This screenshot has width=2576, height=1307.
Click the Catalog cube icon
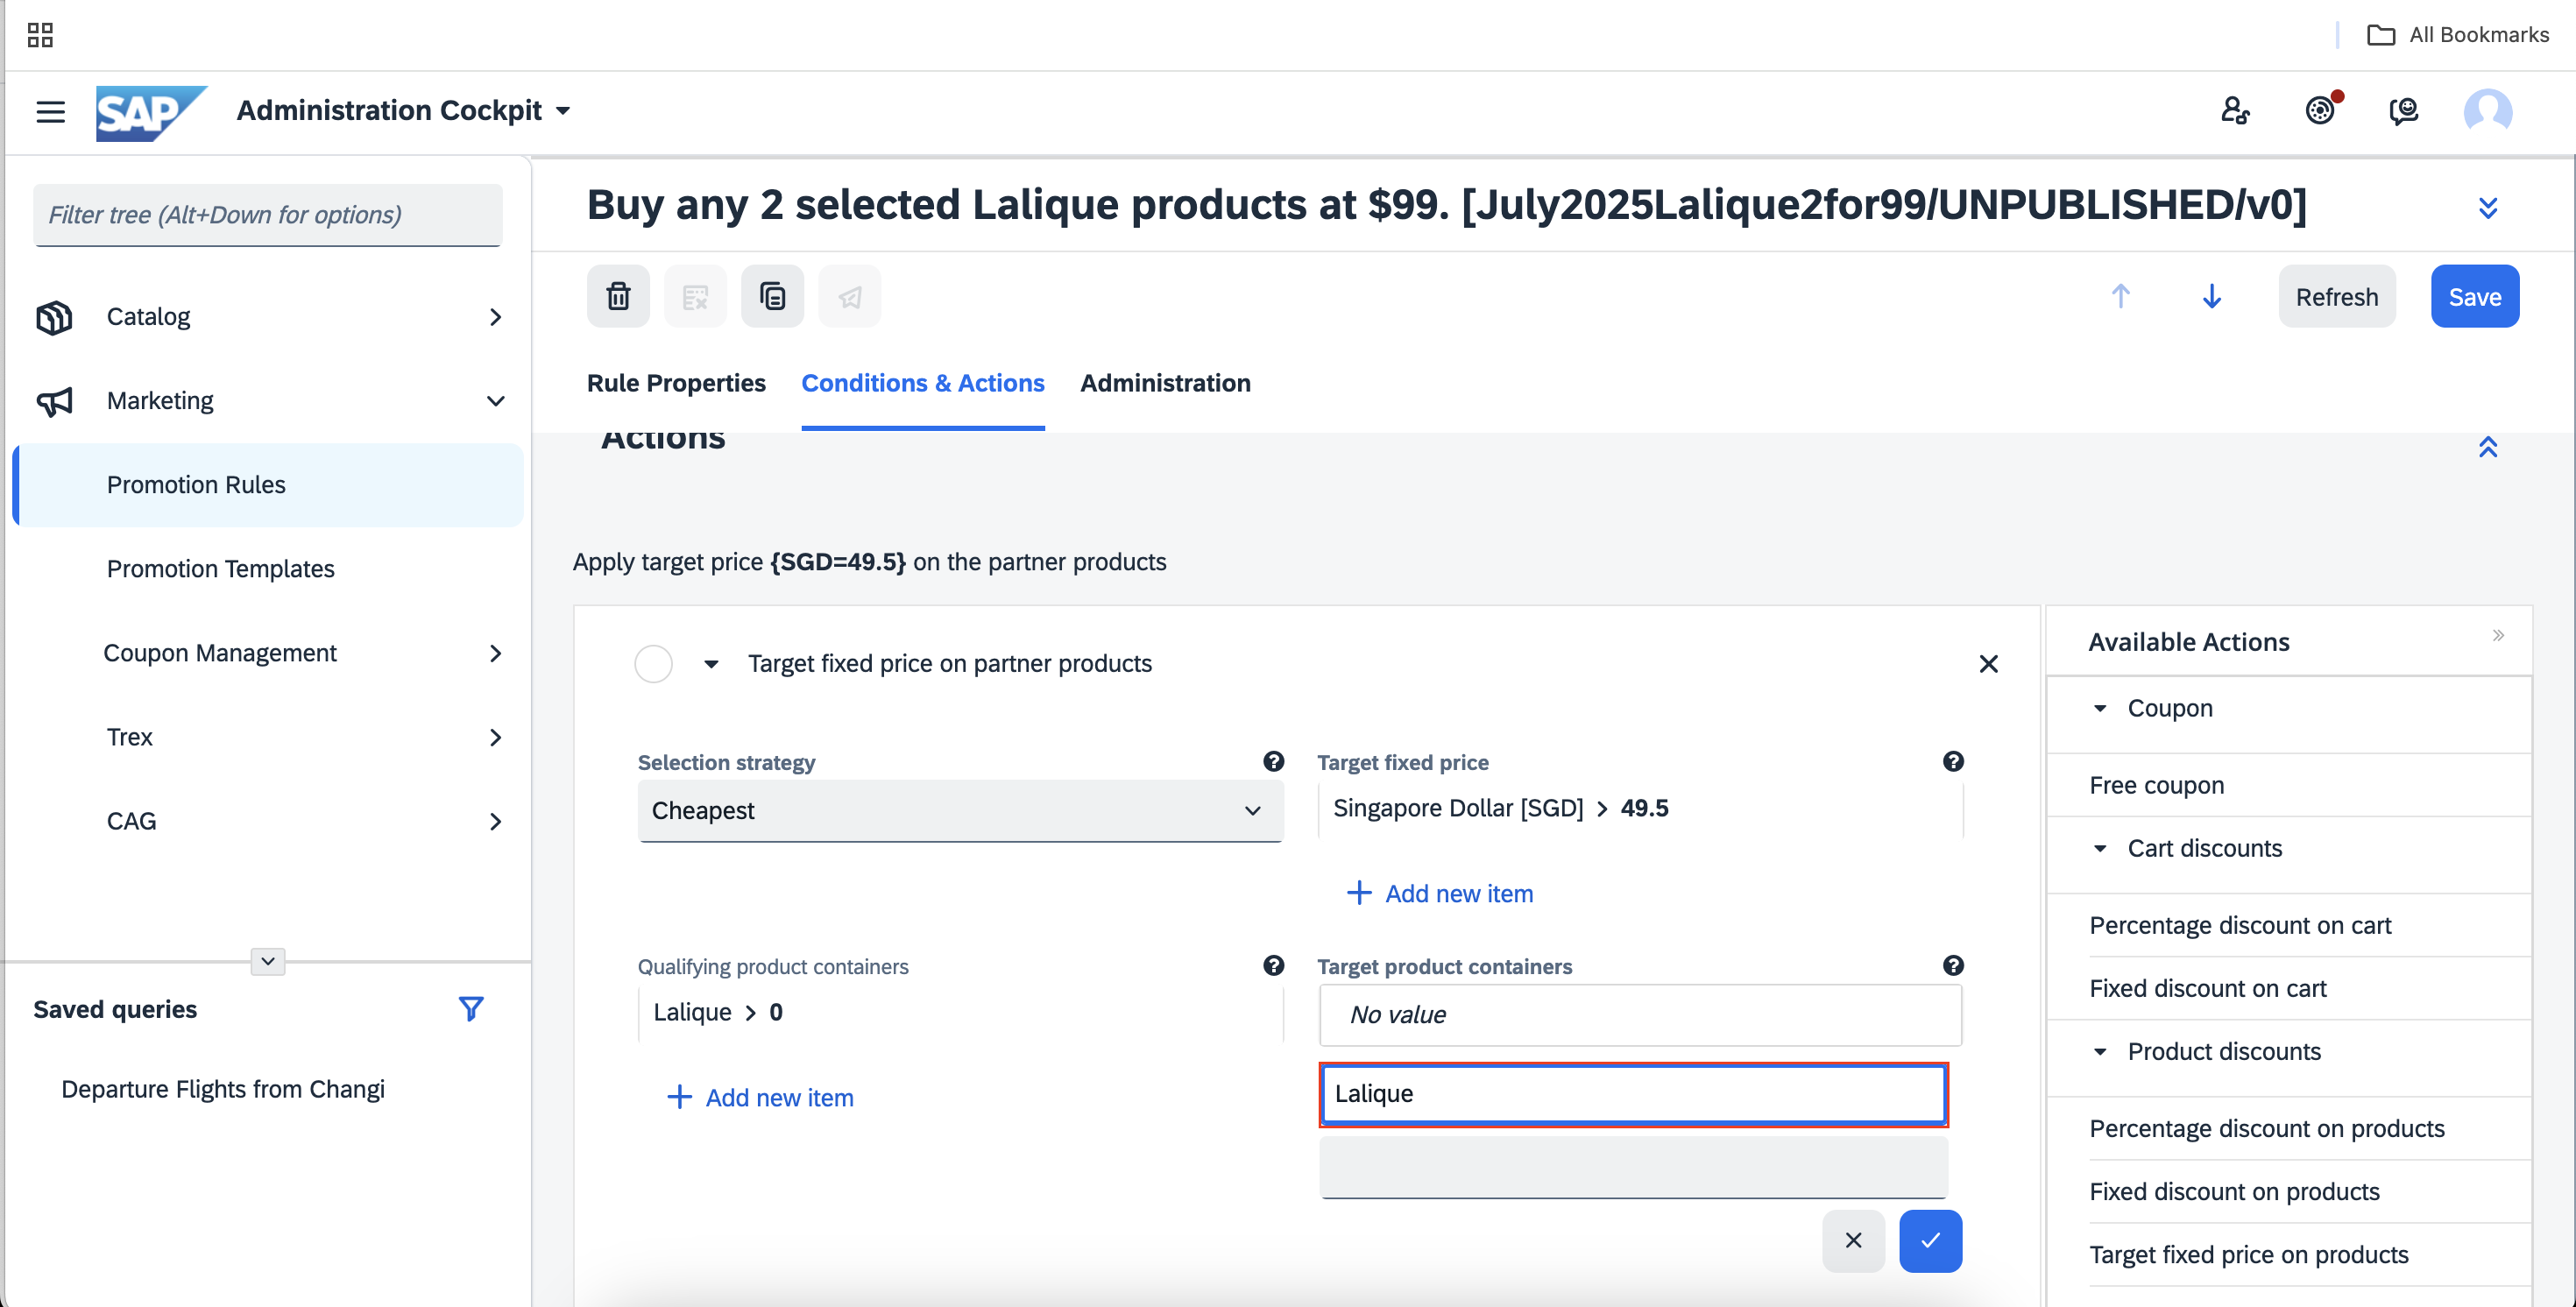54,317
